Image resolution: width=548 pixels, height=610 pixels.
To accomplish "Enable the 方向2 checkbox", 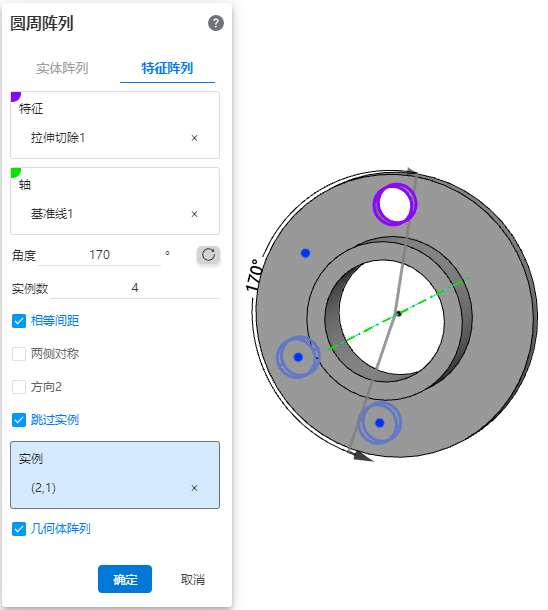I will click(x=19, y=387).
